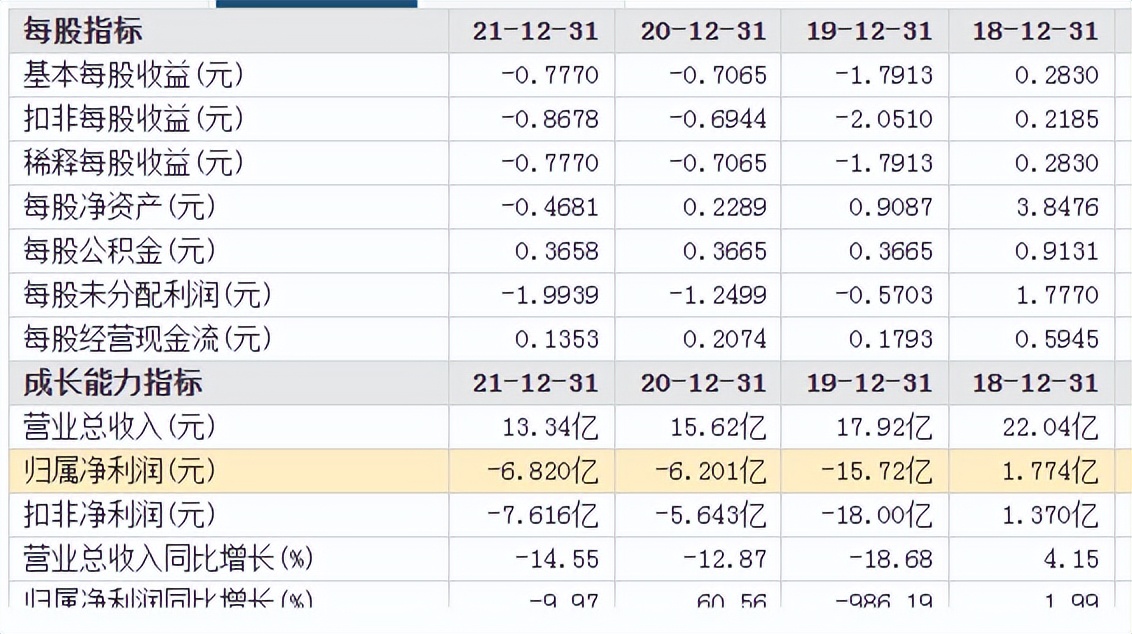Click the 0.5945 operating cash flow cell

1056,339
